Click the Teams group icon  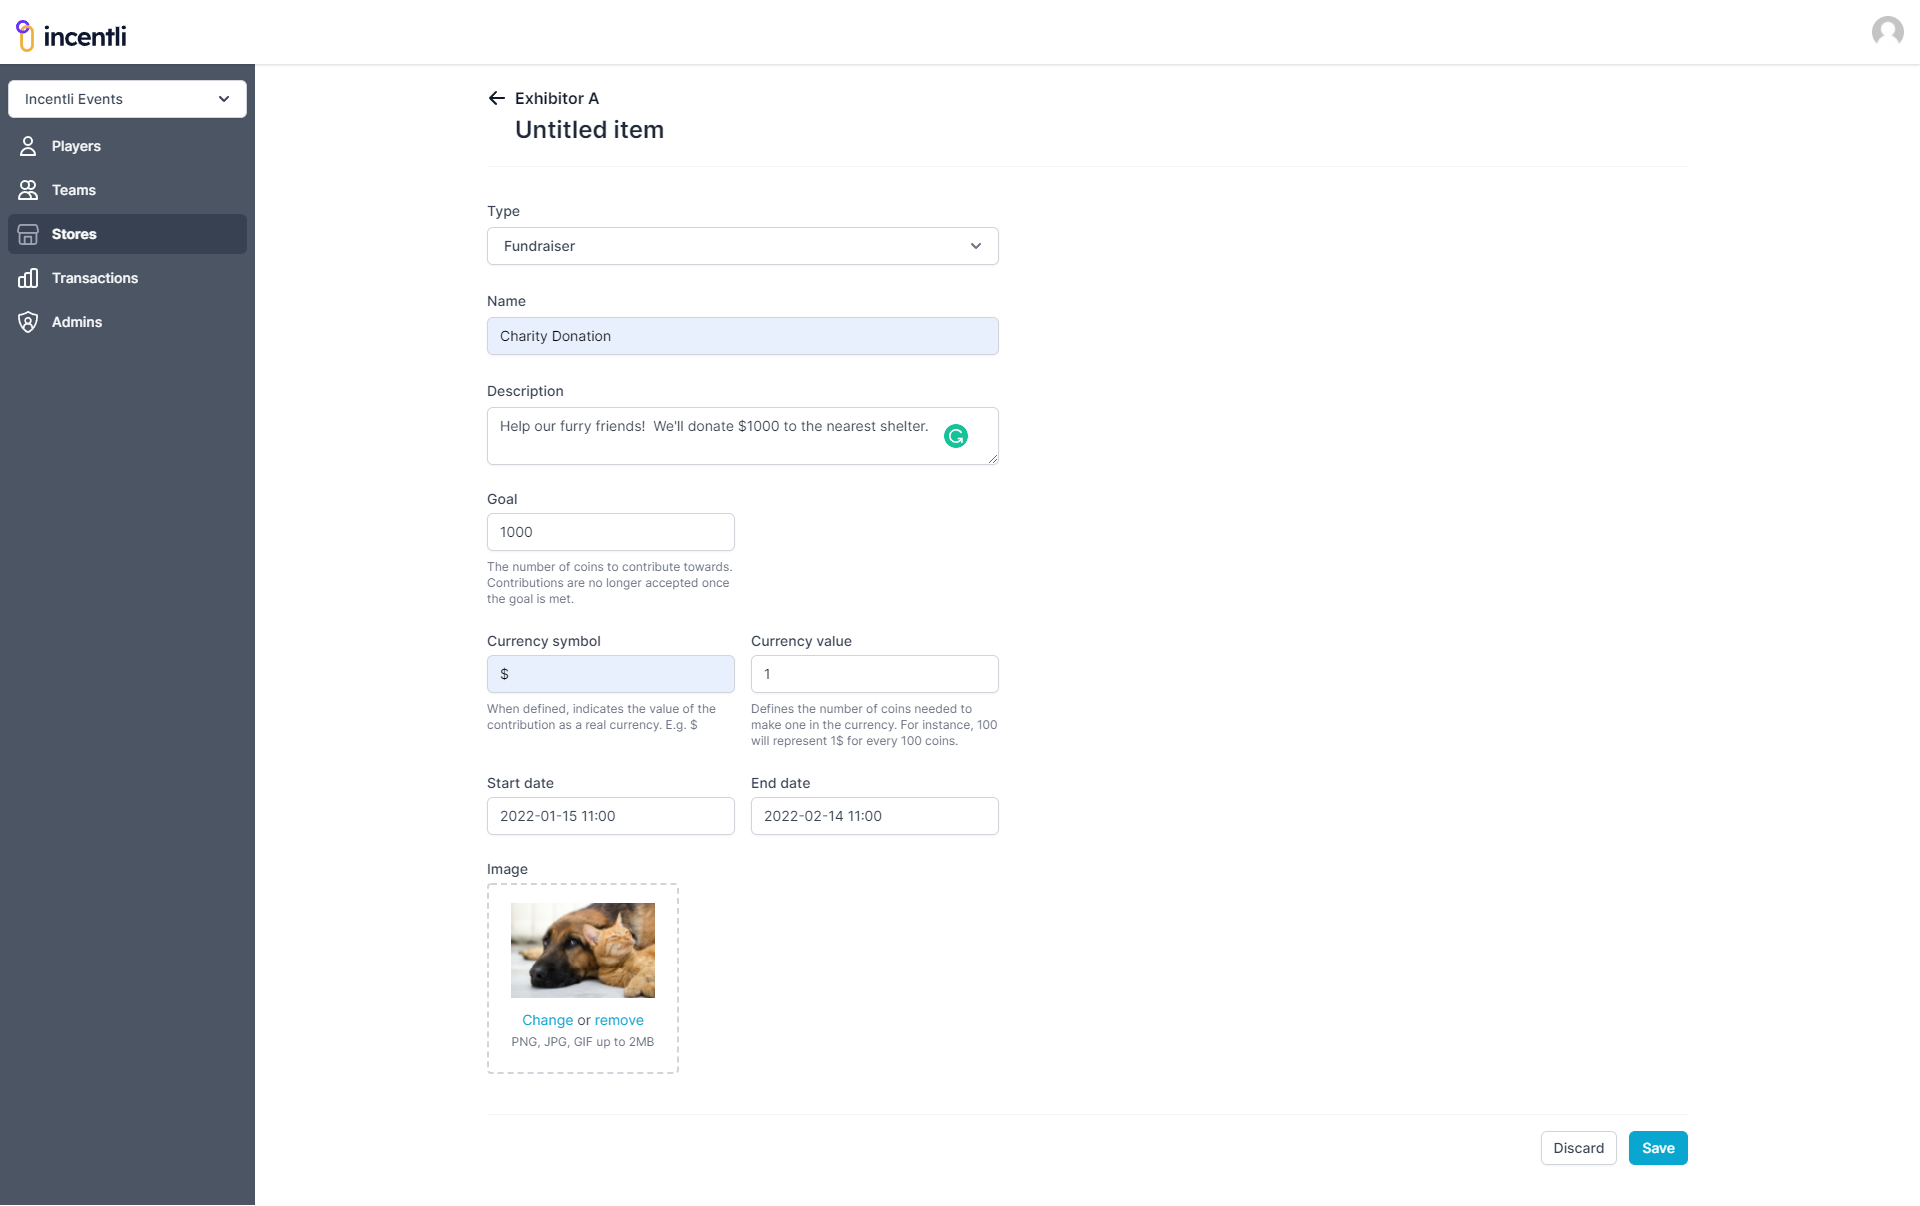28,190
